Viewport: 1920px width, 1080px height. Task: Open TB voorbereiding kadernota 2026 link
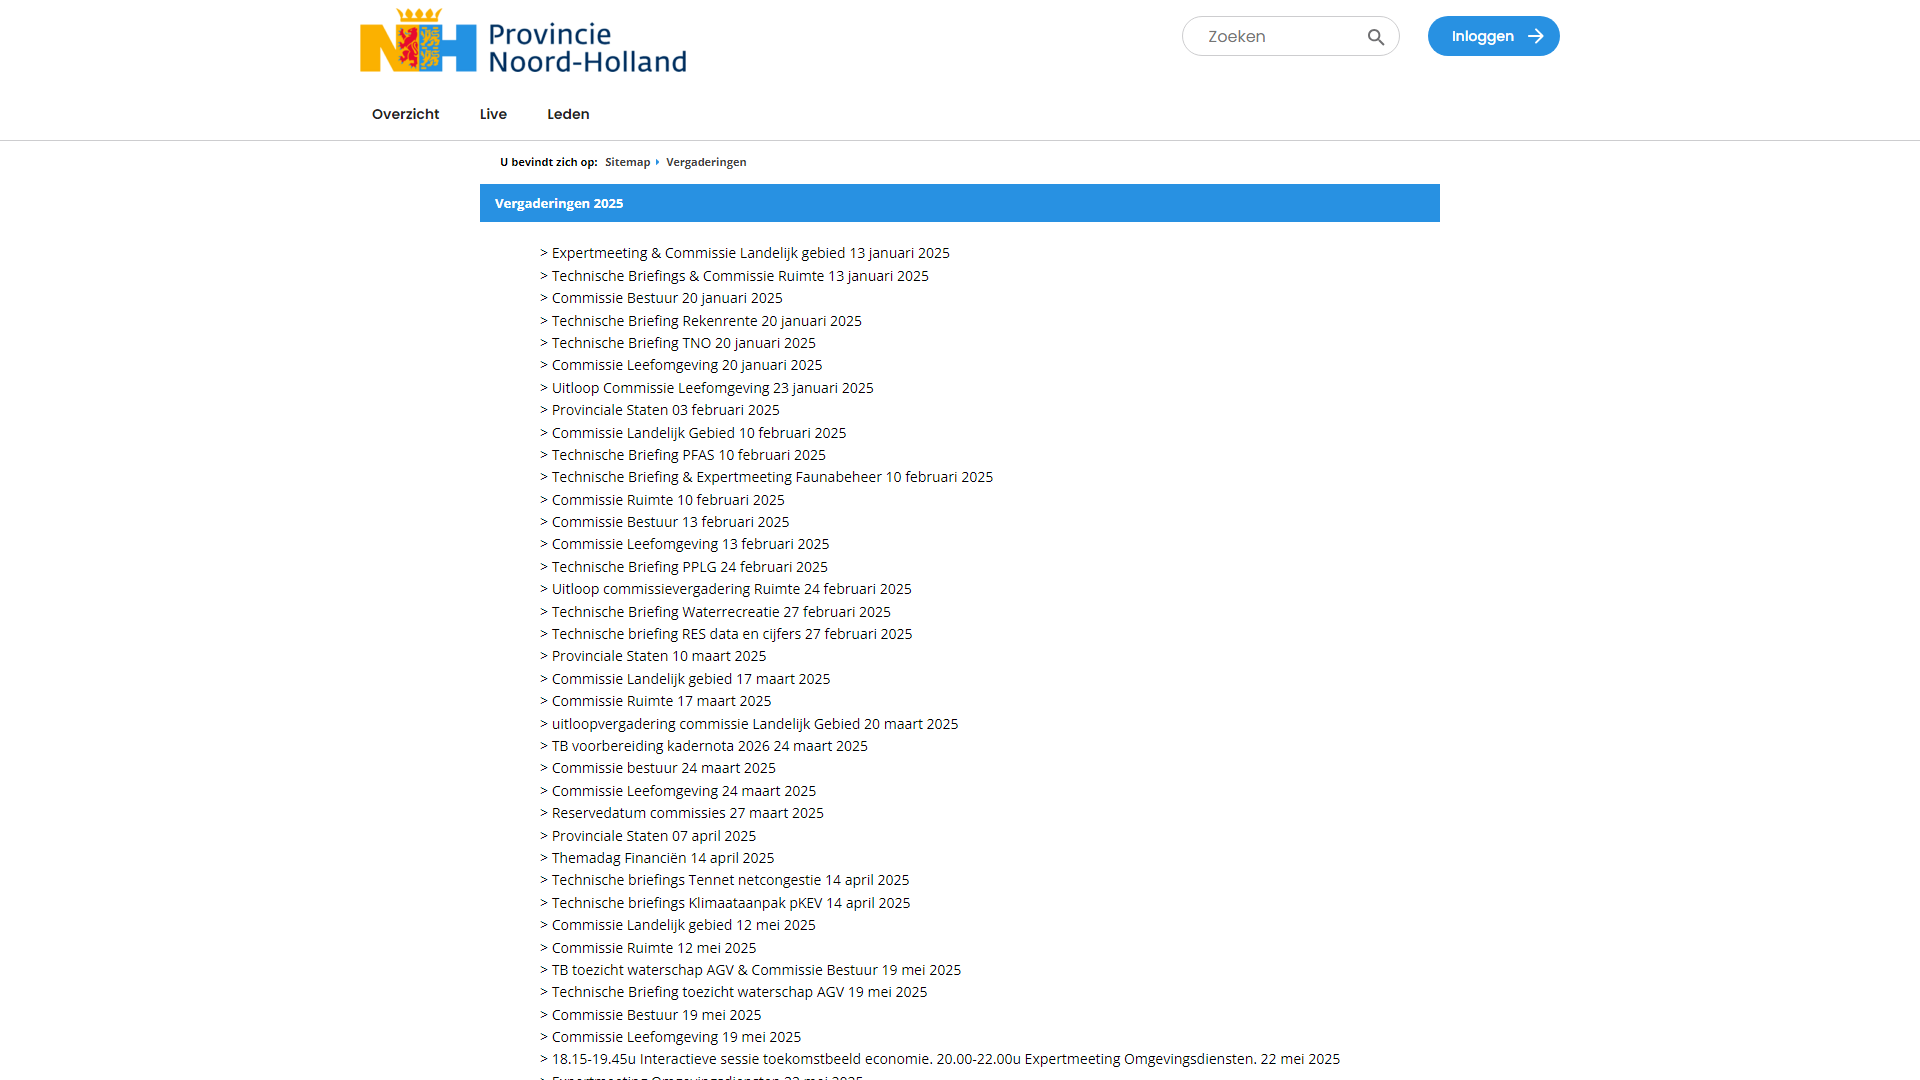point(709,746)
